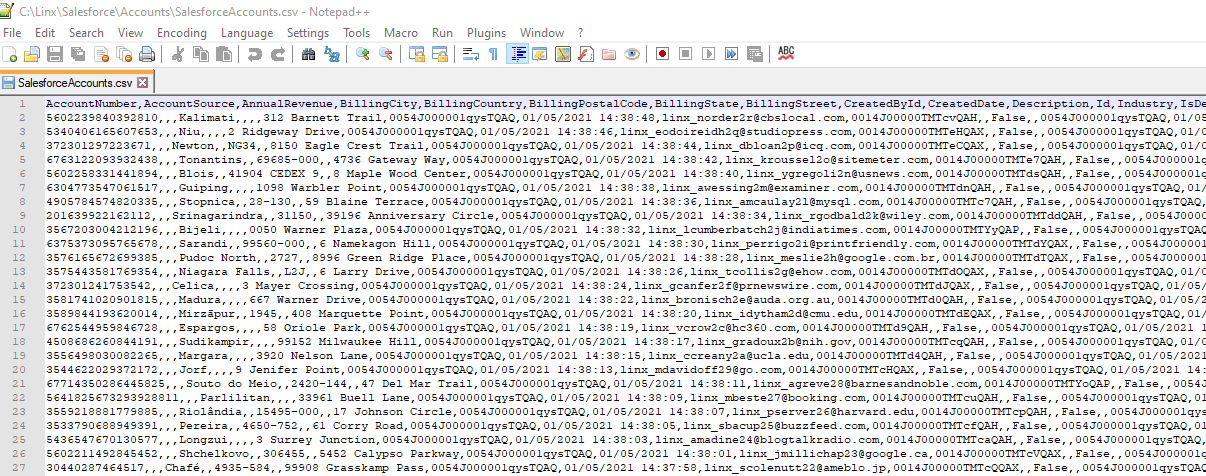Start macro recording with red dot
Image resolution: width=1206 pixels, height=476 pixels.
pos(662,54)
